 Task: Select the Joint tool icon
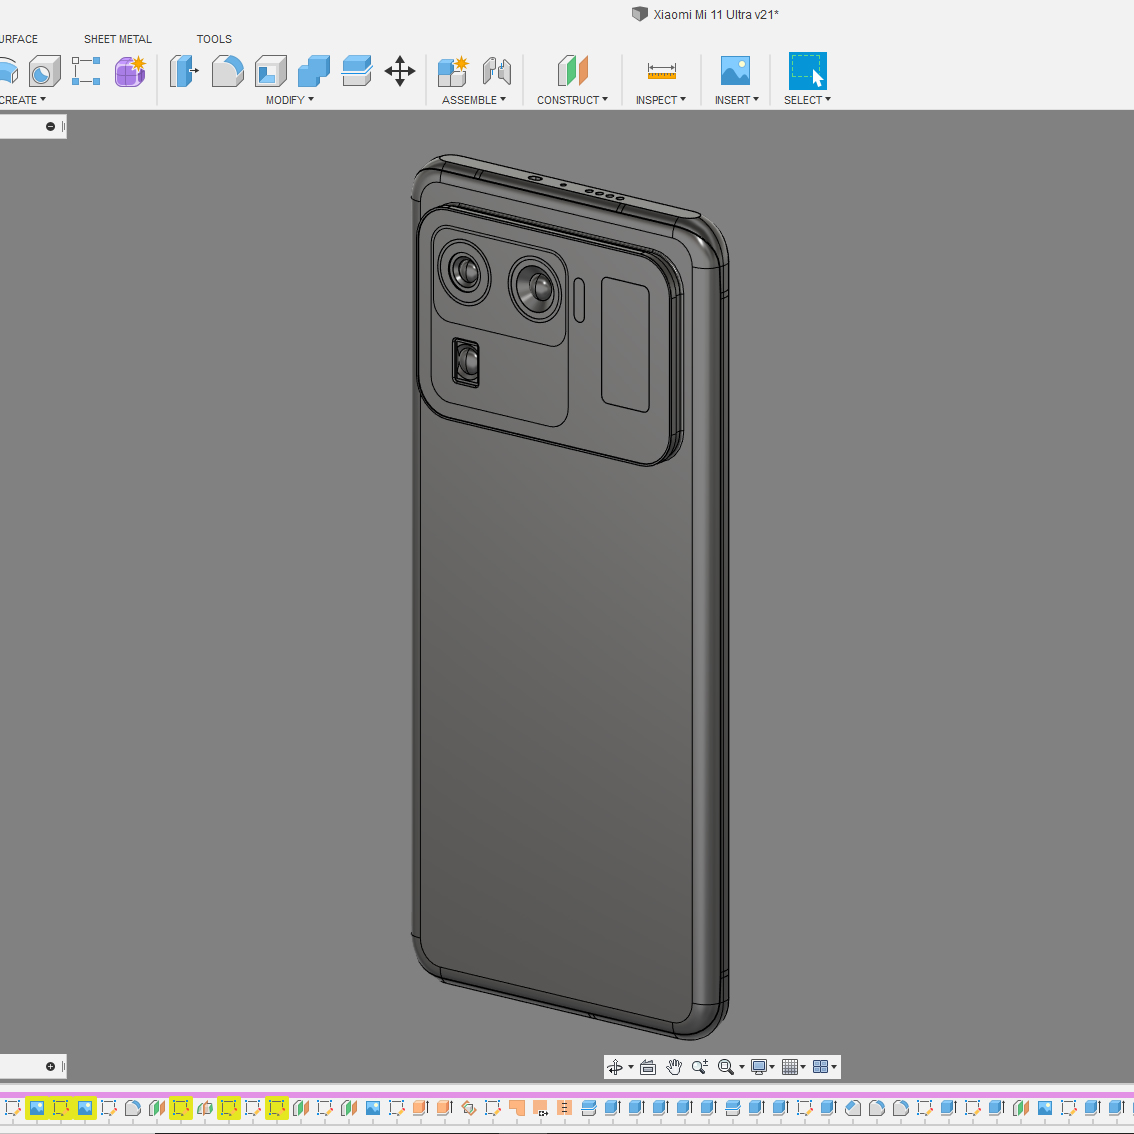pyautogui.click(x=497, y=71)
